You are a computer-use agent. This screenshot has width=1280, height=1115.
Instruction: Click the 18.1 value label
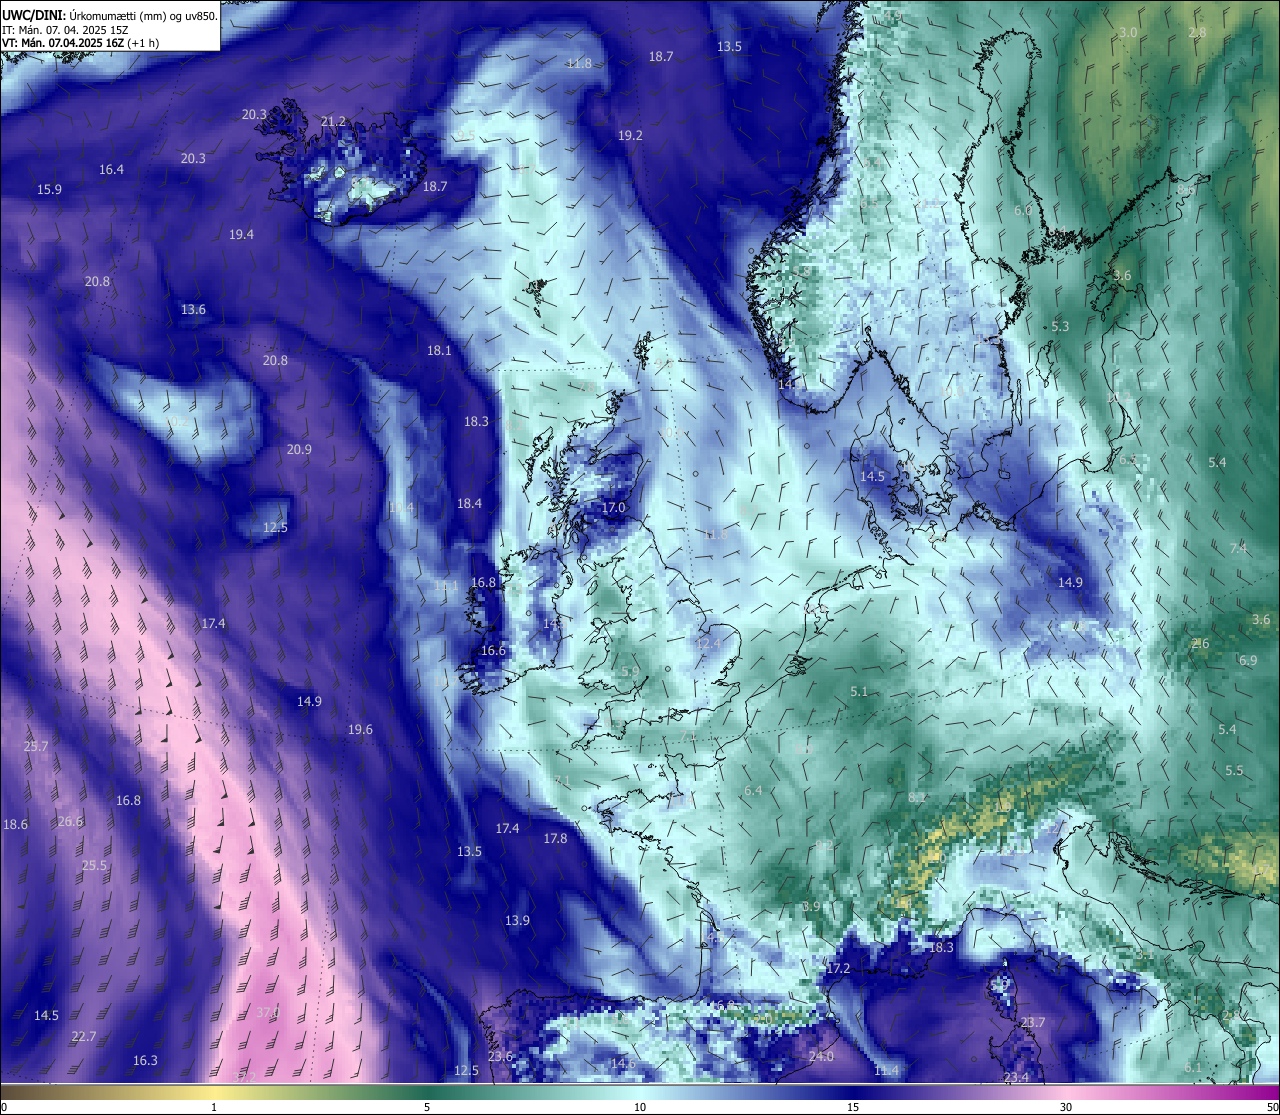coord(439,350)
